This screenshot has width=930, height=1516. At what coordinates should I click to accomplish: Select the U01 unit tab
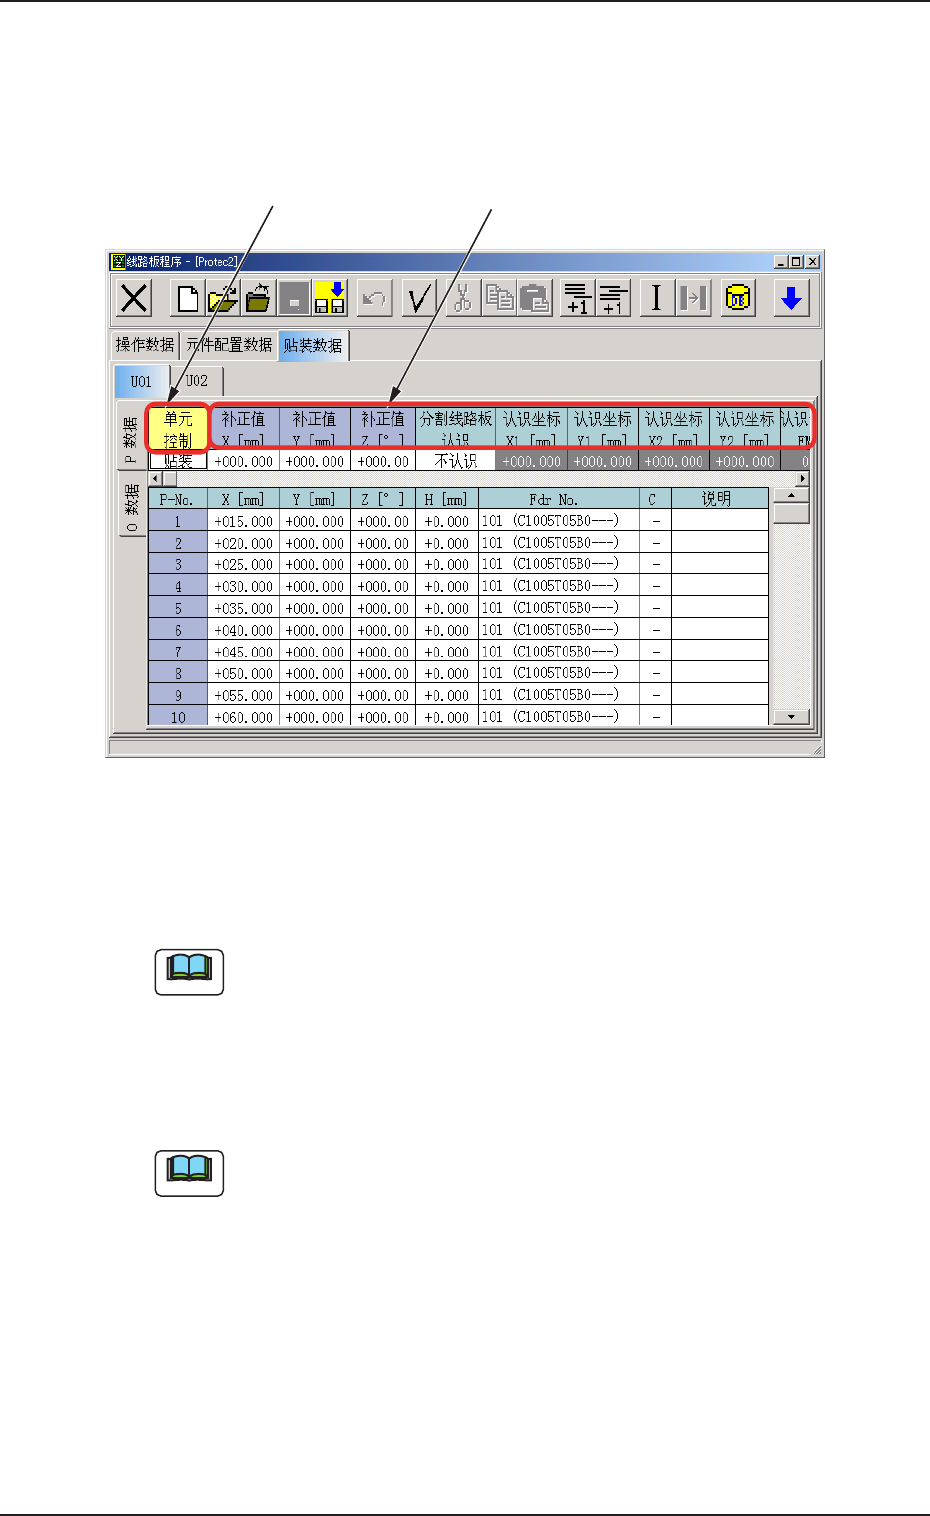141,381
